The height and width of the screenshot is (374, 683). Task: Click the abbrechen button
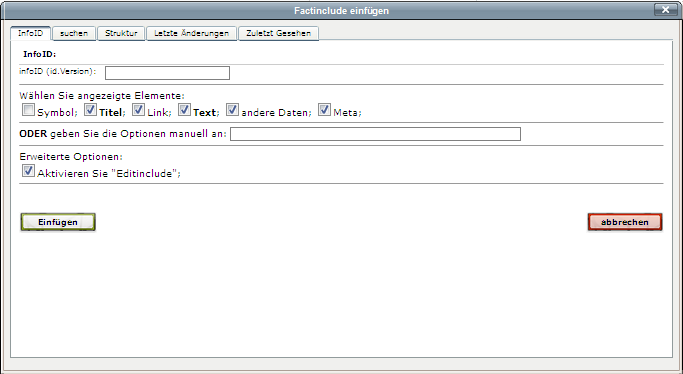(625, 222)
